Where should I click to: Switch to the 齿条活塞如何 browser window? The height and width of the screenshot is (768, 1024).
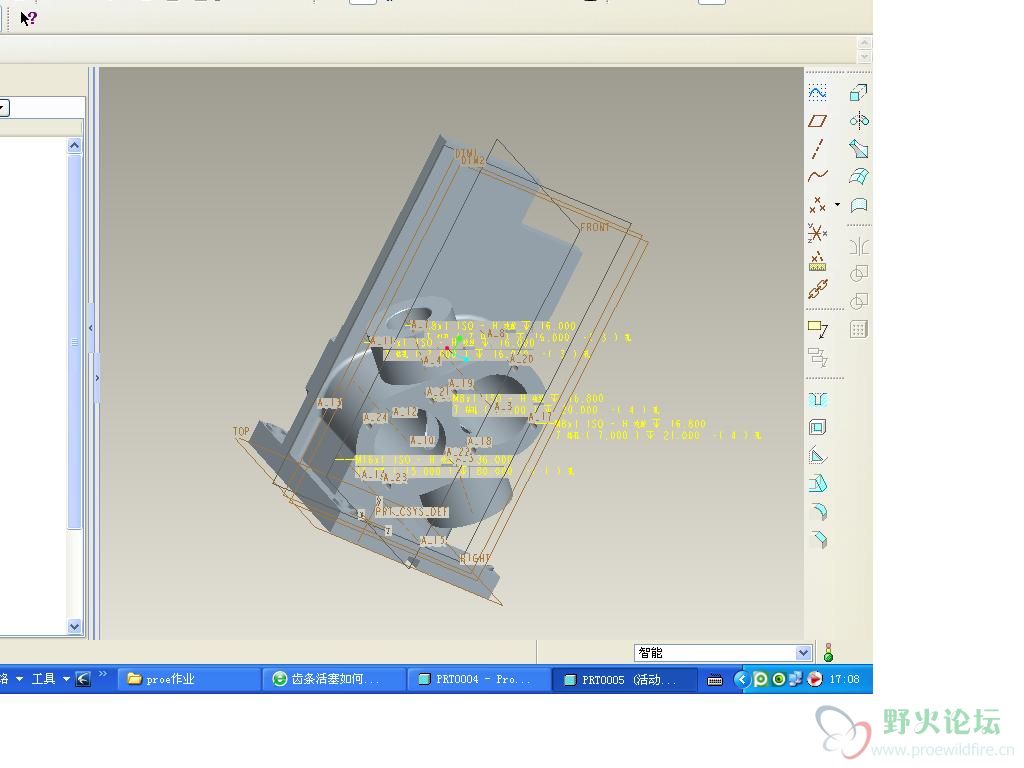334,679
